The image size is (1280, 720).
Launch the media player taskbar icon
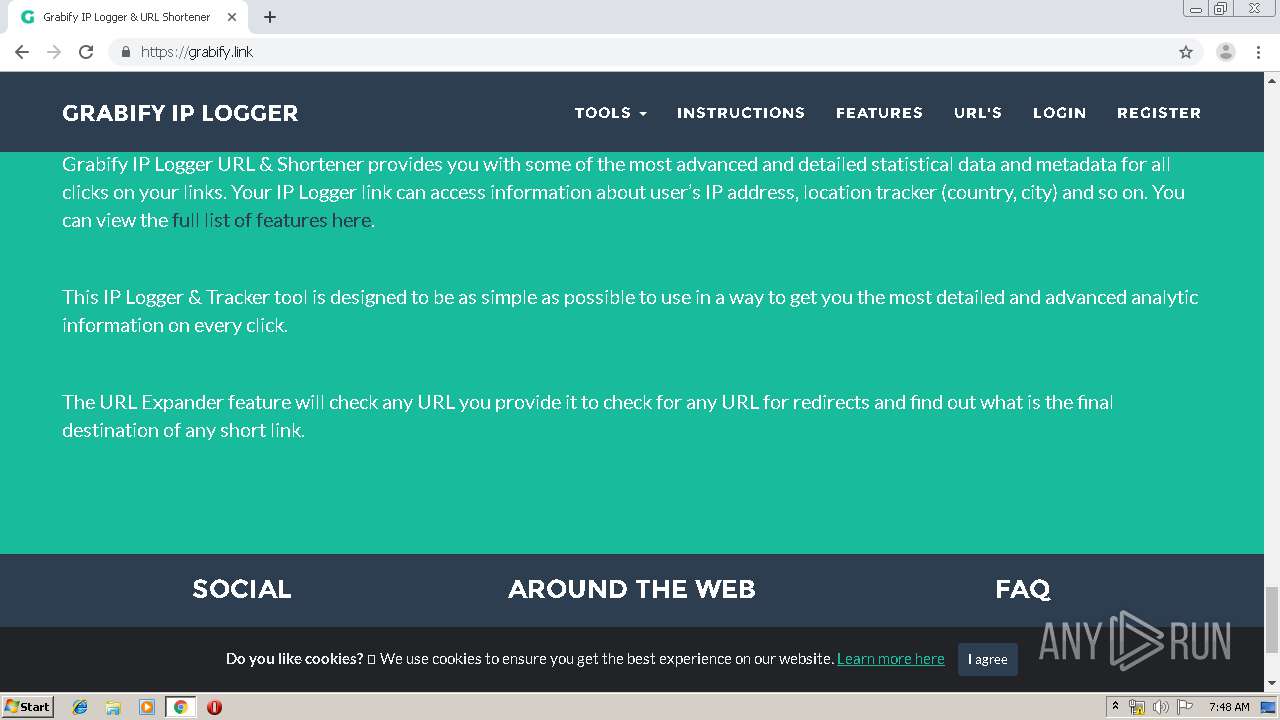point(147,707)
